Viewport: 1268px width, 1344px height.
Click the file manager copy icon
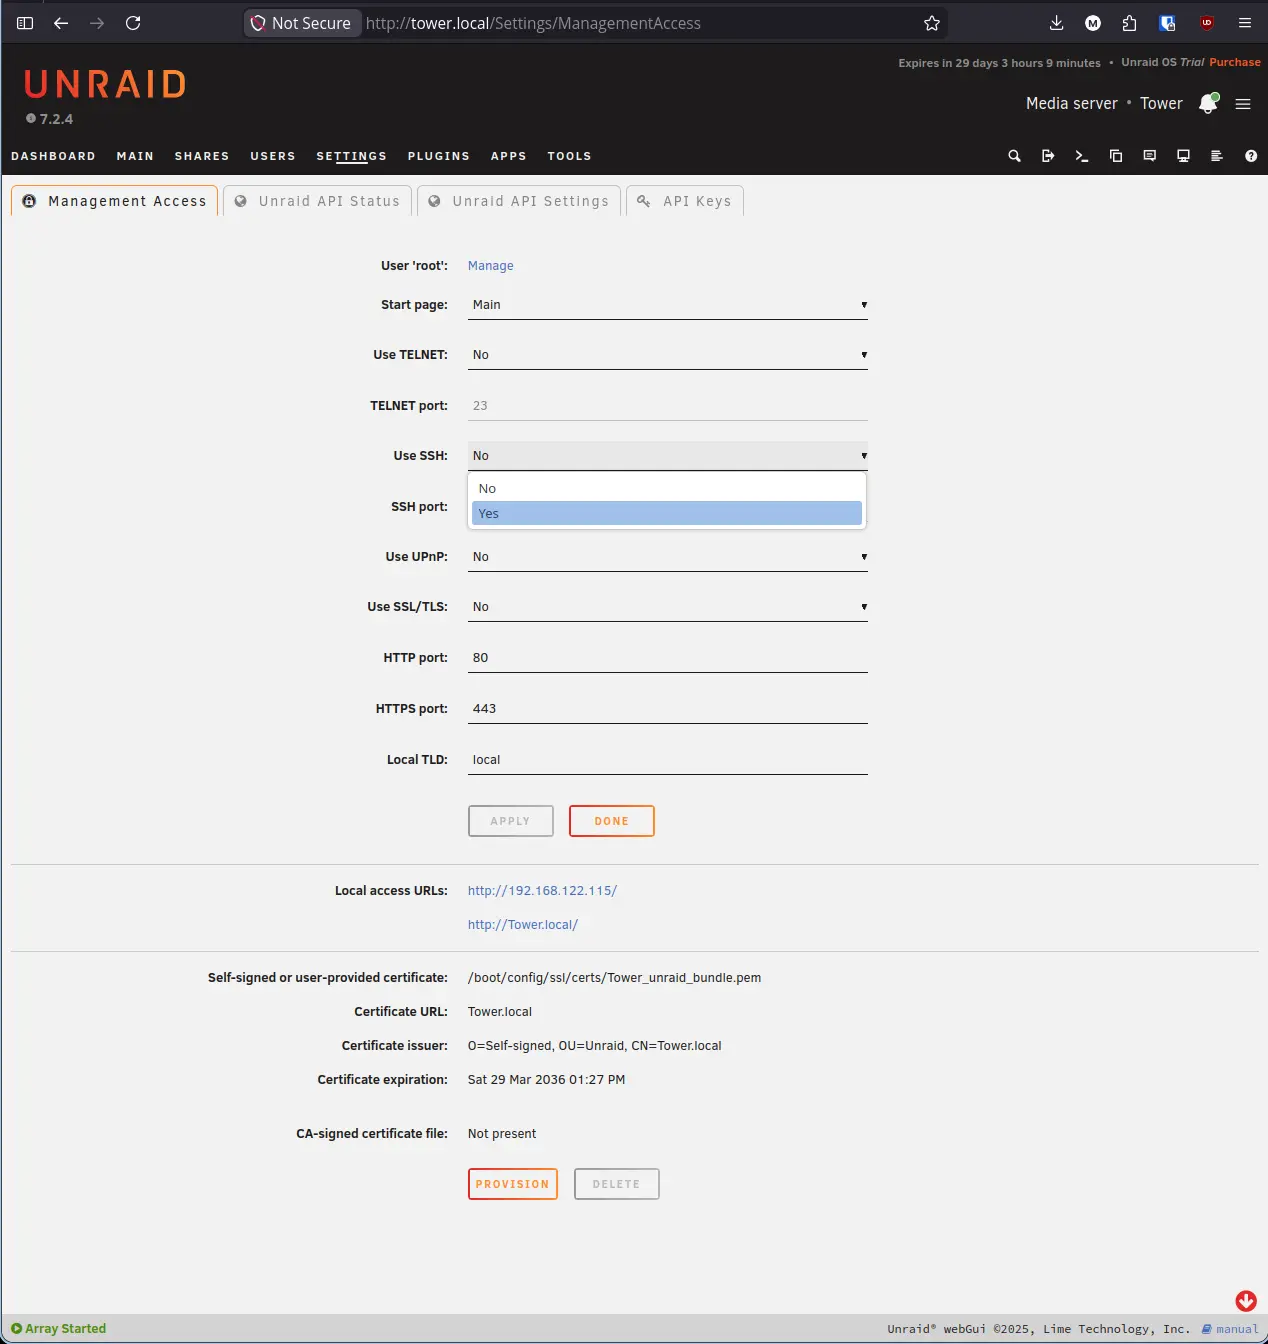[1116, 156]
